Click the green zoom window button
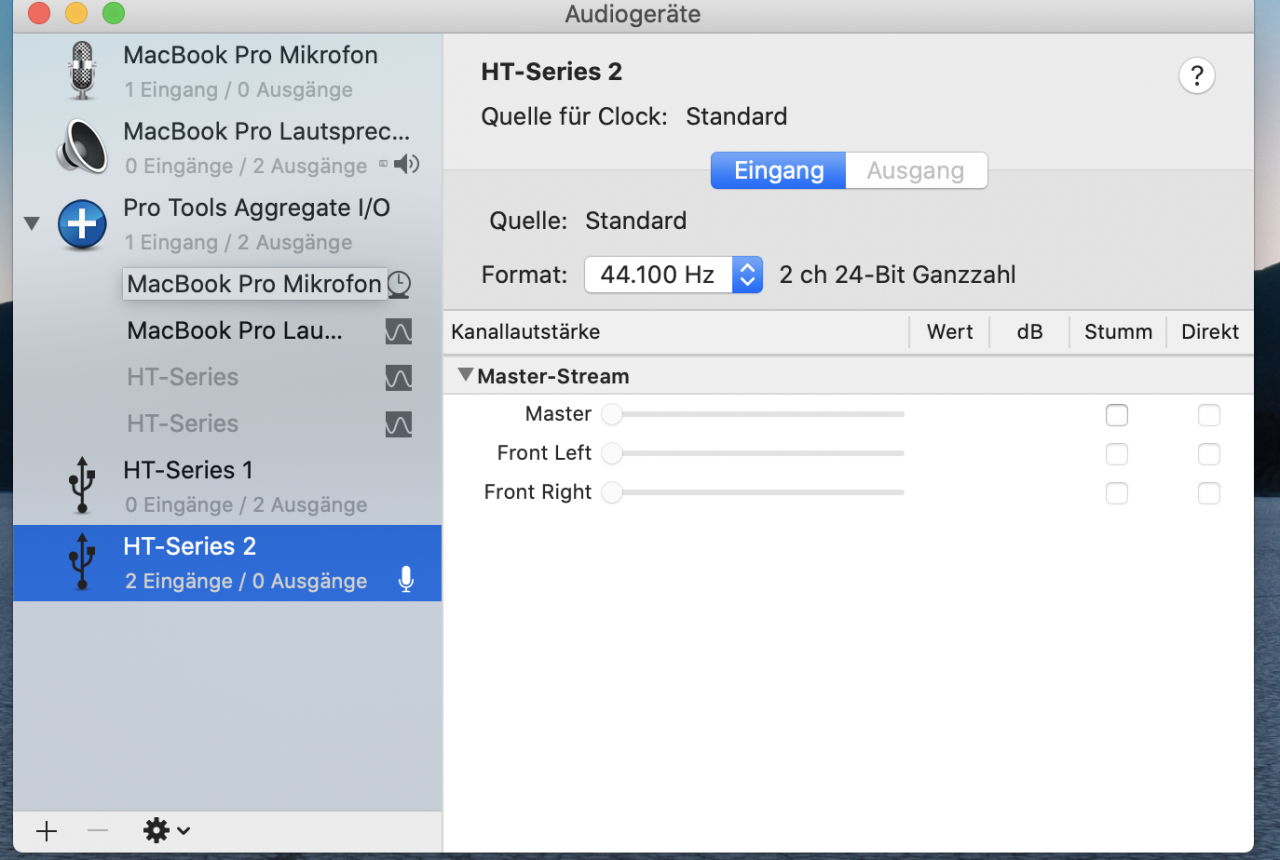The image size is (1280, 860). (114, 14)
